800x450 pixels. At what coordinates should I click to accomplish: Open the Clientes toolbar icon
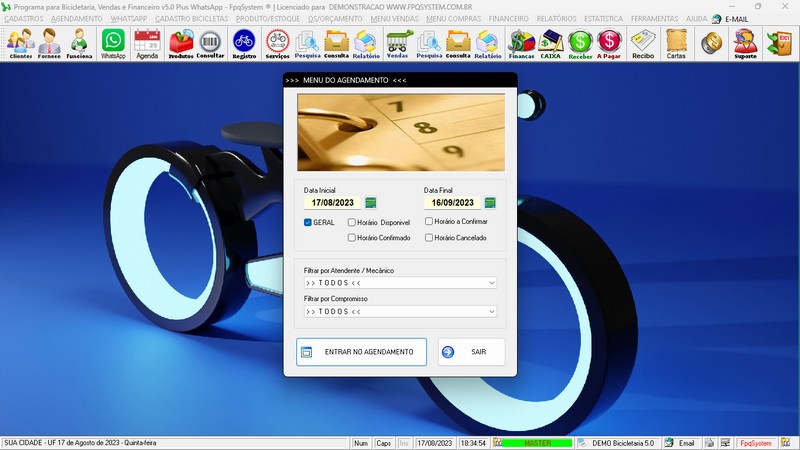pos(20,43)
